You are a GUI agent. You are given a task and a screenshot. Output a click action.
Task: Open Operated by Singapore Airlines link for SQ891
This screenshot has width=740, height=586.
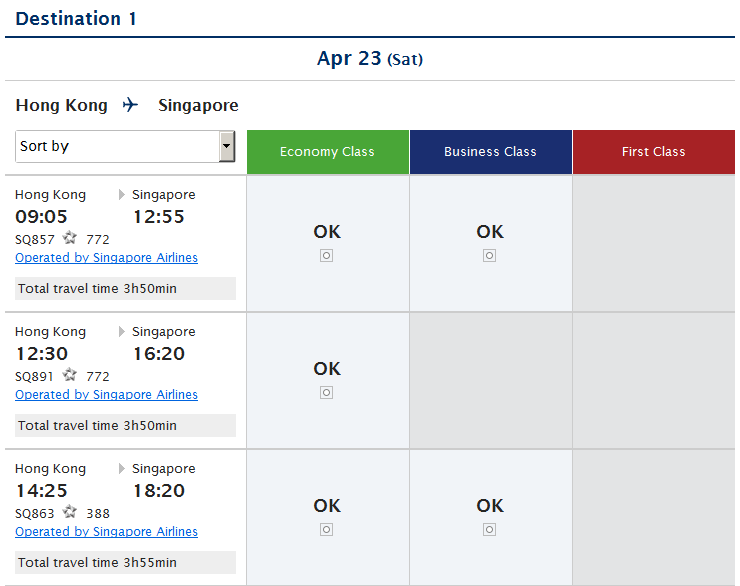[106, 395]
